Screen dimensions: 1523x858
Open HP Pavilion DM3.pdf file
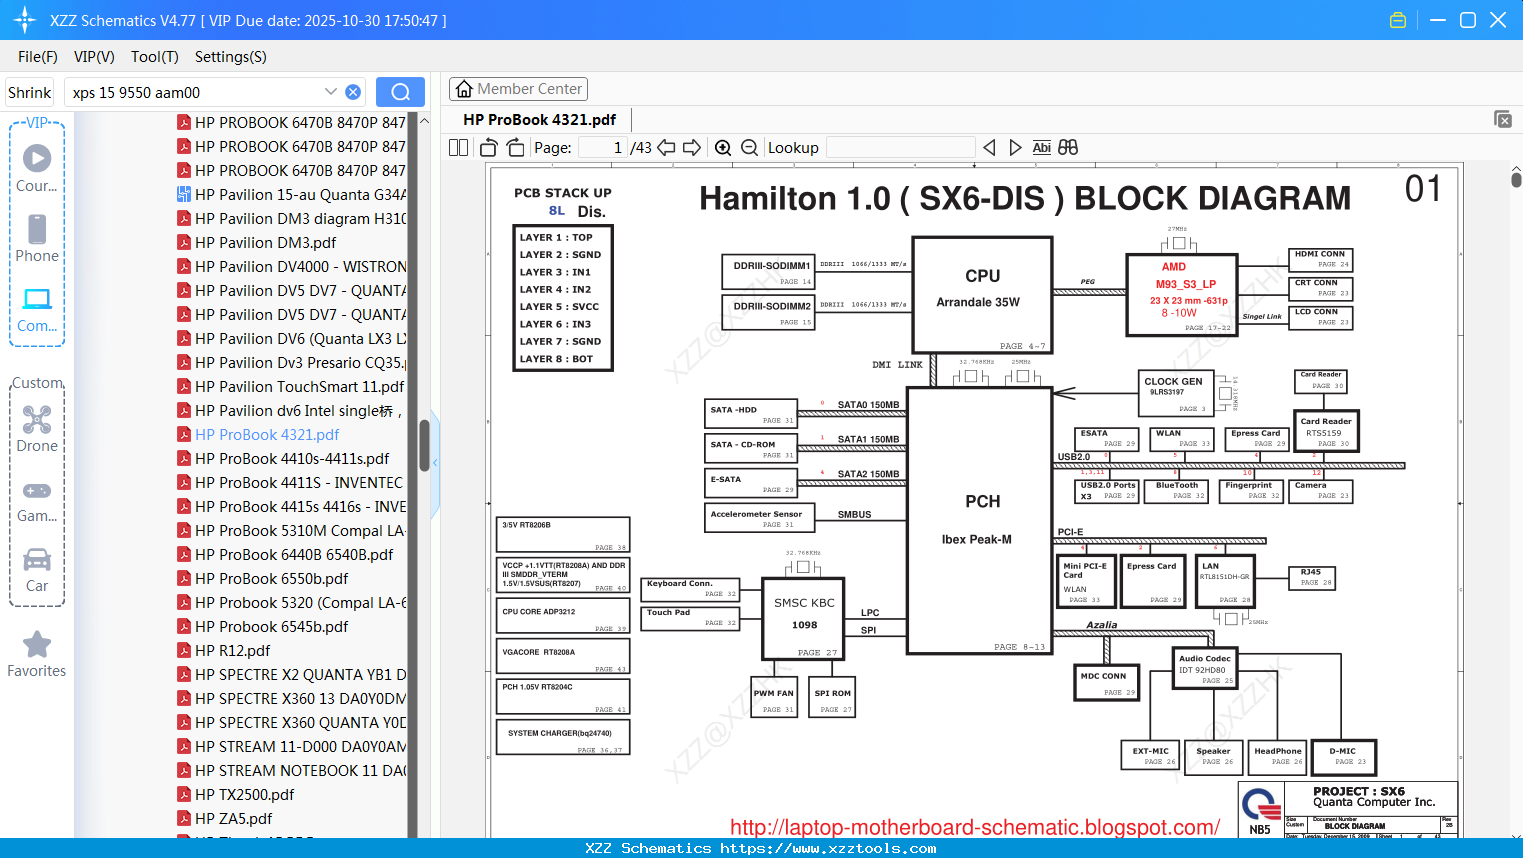point(265,242)
